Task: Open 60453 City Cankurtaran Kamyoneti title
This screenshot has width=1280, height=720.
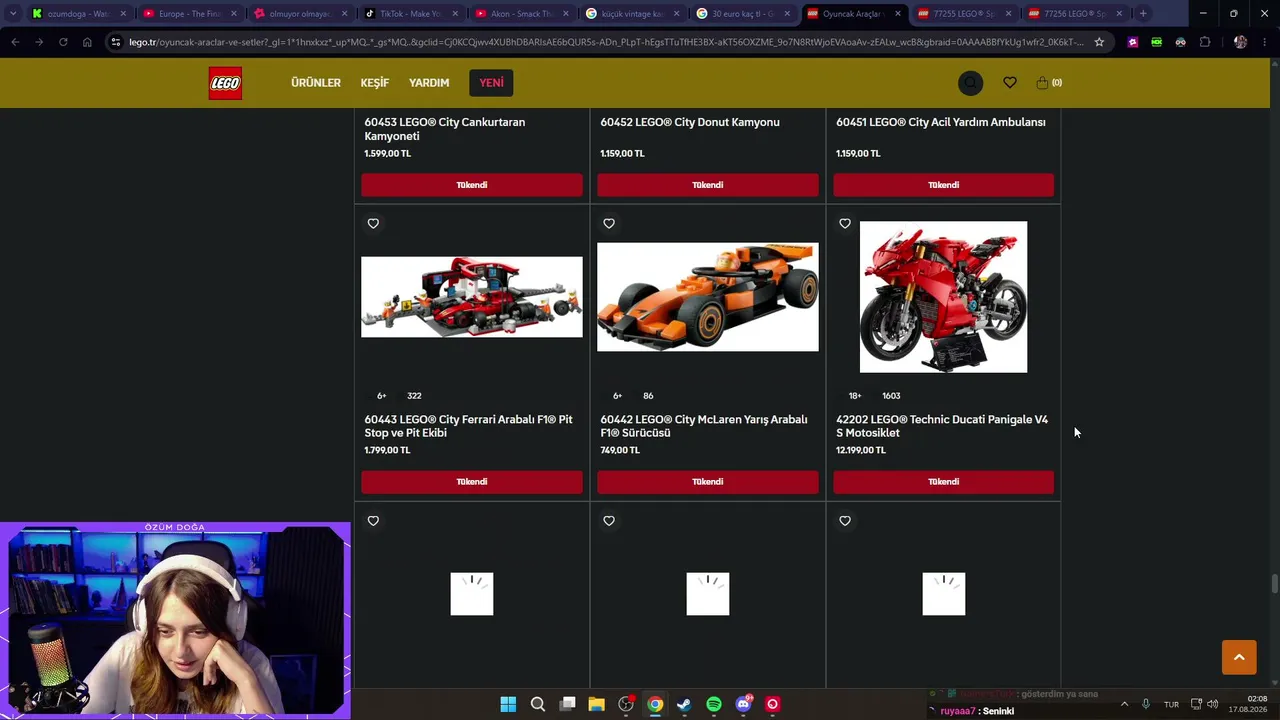Action: 444,129
